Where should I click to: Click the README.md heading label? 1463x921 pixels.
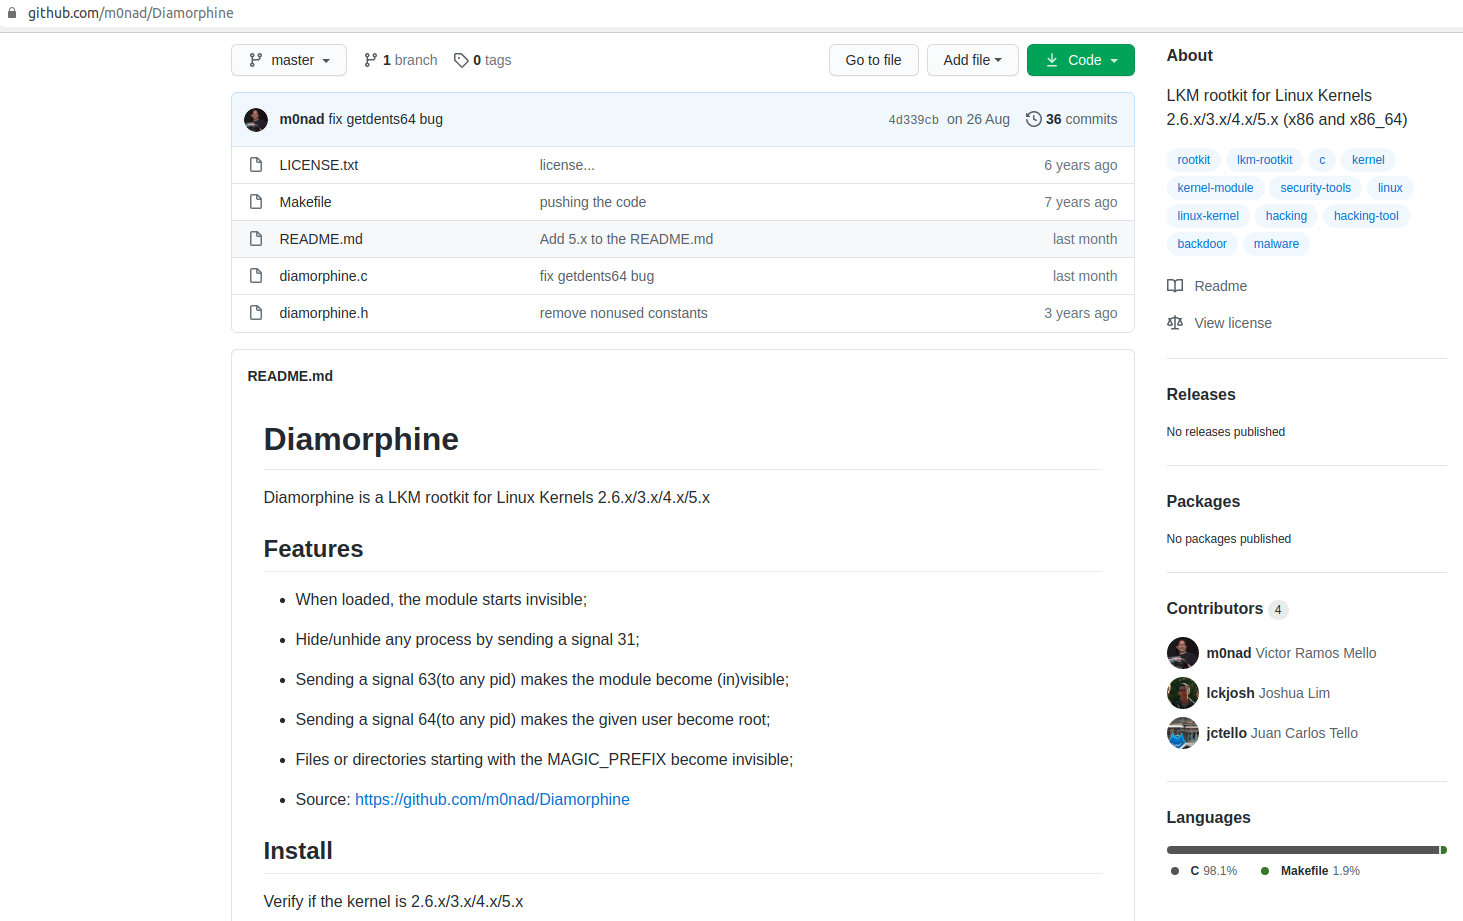point(290,376)
